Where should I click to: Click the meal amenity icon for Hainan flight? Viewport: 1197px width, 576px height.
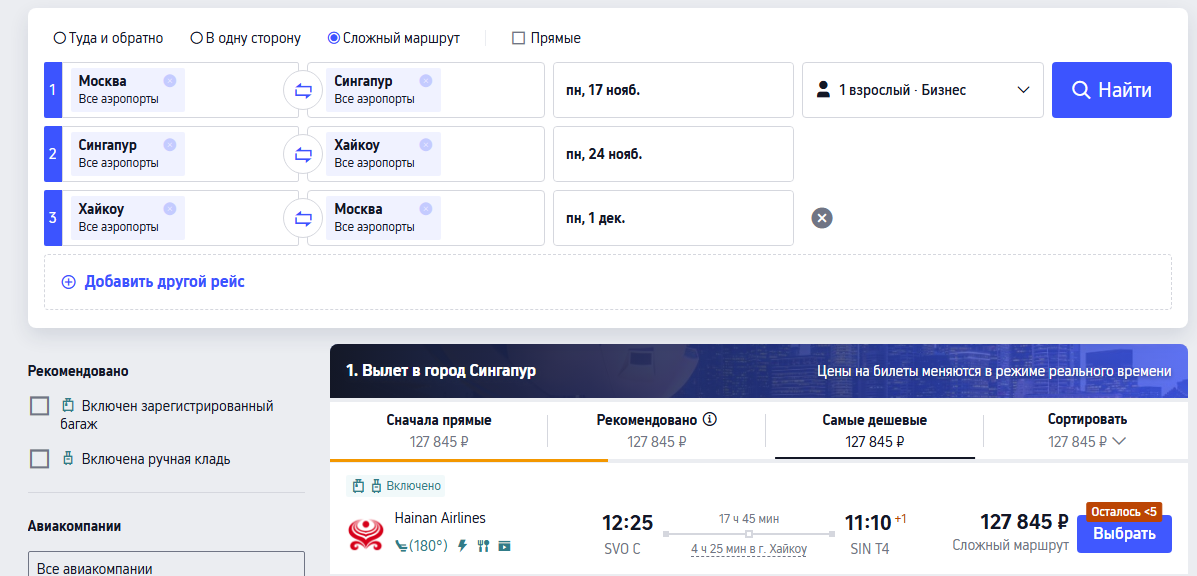click(483, 546)
